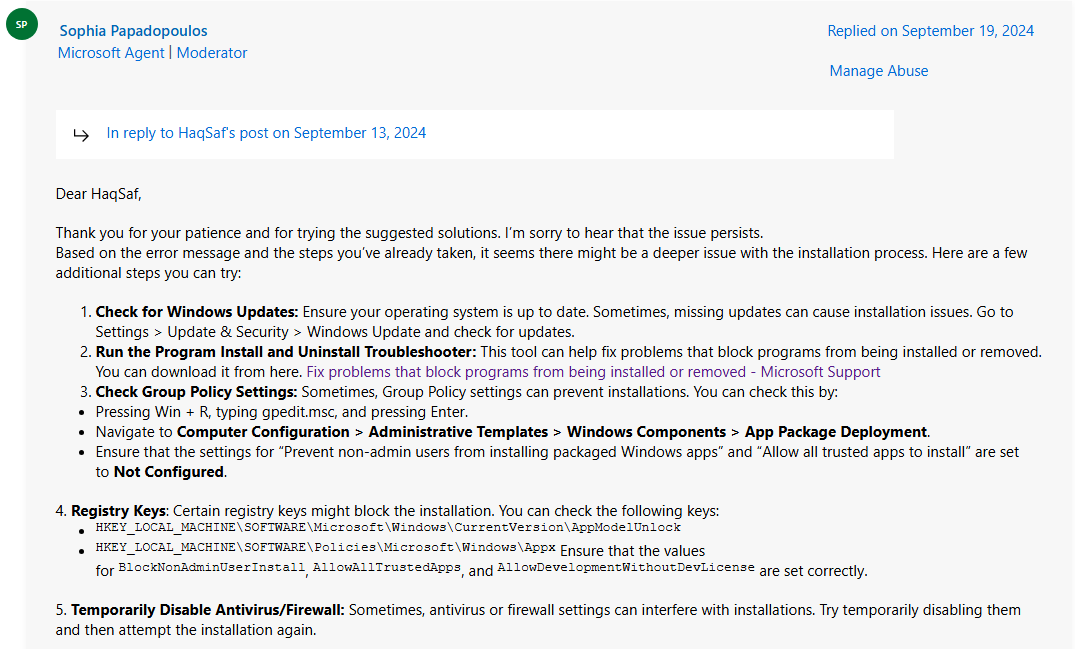Click Temporarily Disable Antivirus/Firewall heading
Image resolution: width=1075 pixels, height=649 pixels.
click(208, 610)
